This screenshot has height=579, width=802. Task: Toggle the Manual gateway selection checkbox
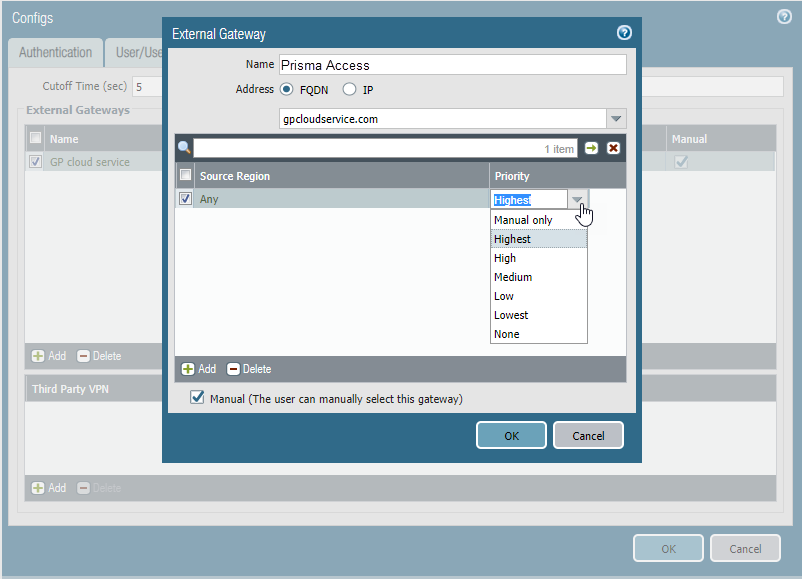(197, 397)
